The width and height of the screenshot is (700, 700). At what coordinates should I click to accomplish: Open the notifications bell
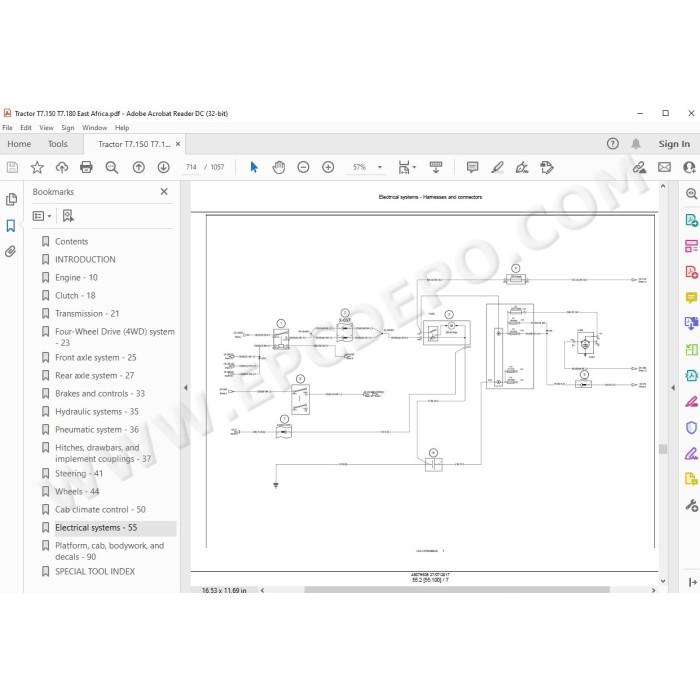pyautogui.click(x=636, y=144)
